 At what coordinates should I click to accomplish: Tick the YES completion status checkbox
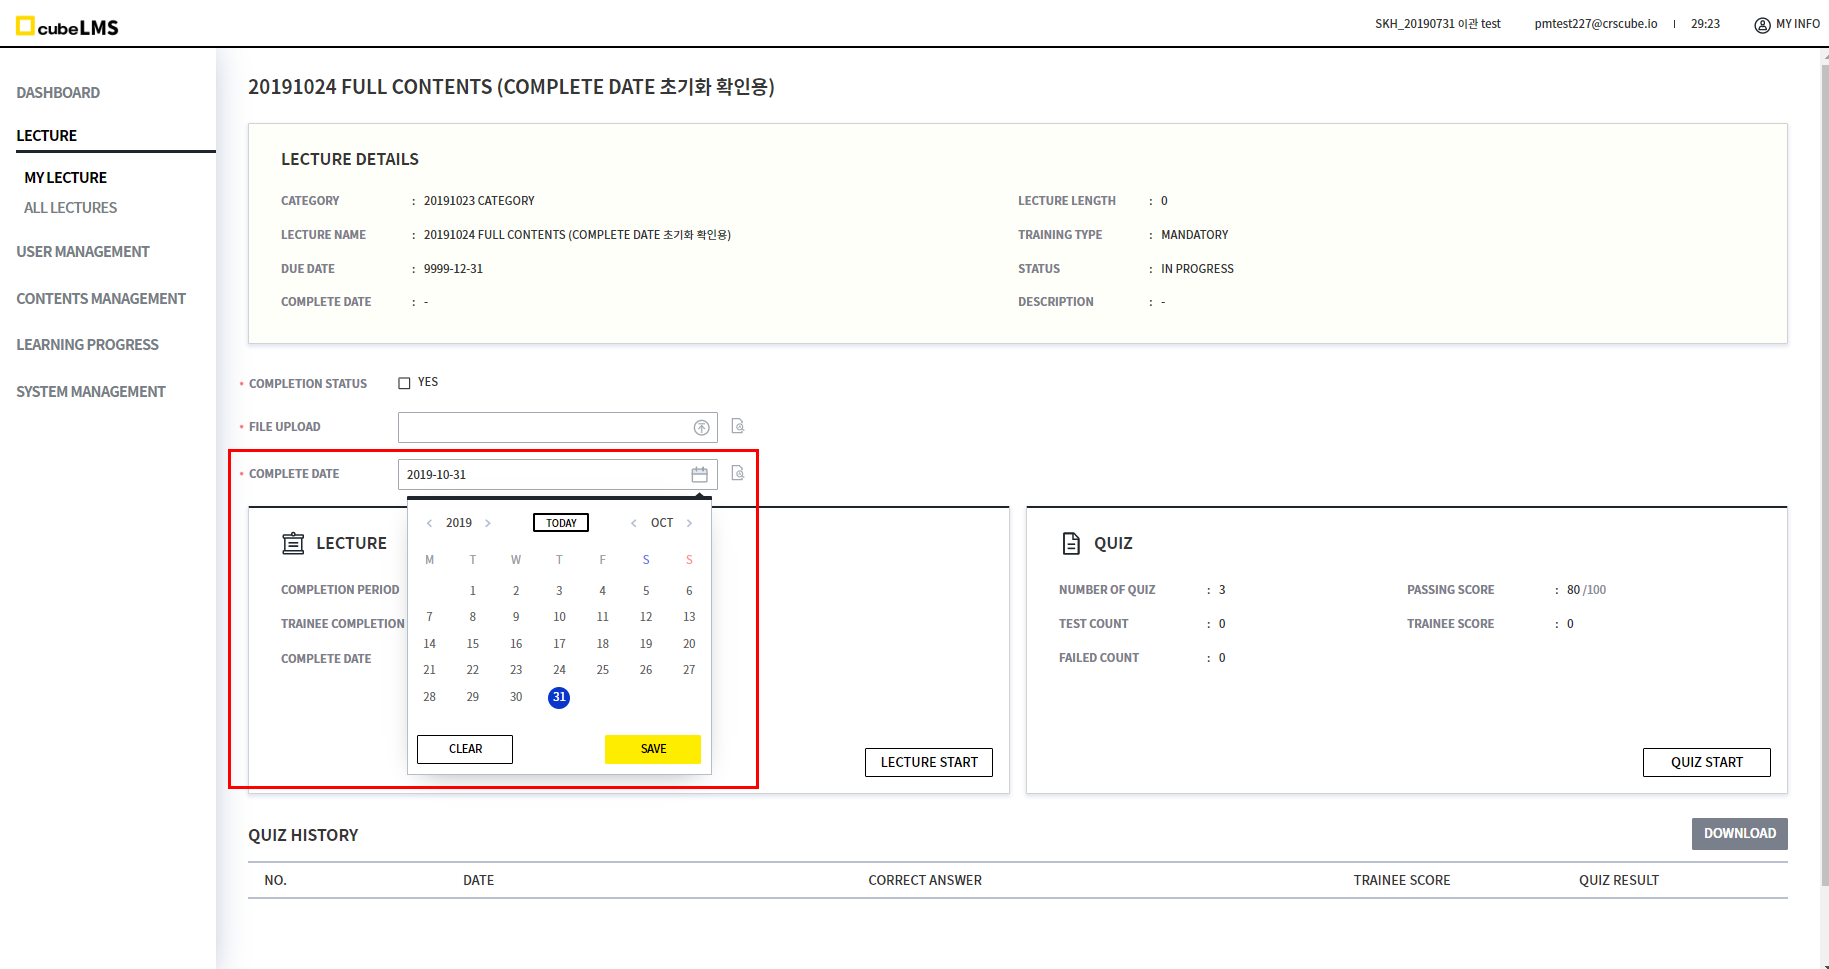pos(404,383)
